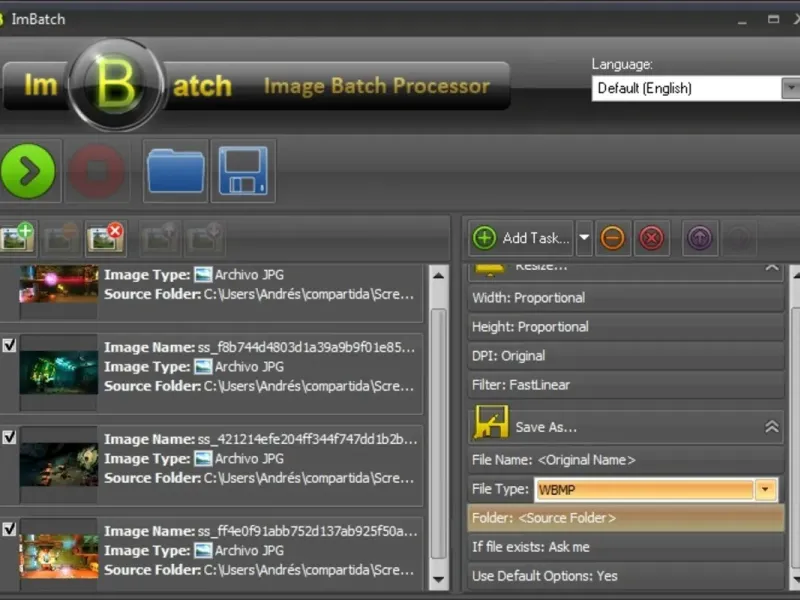The image size is (800, 600).
Task: Edit Height: Proportional setting
Action: tap(626, 327)
